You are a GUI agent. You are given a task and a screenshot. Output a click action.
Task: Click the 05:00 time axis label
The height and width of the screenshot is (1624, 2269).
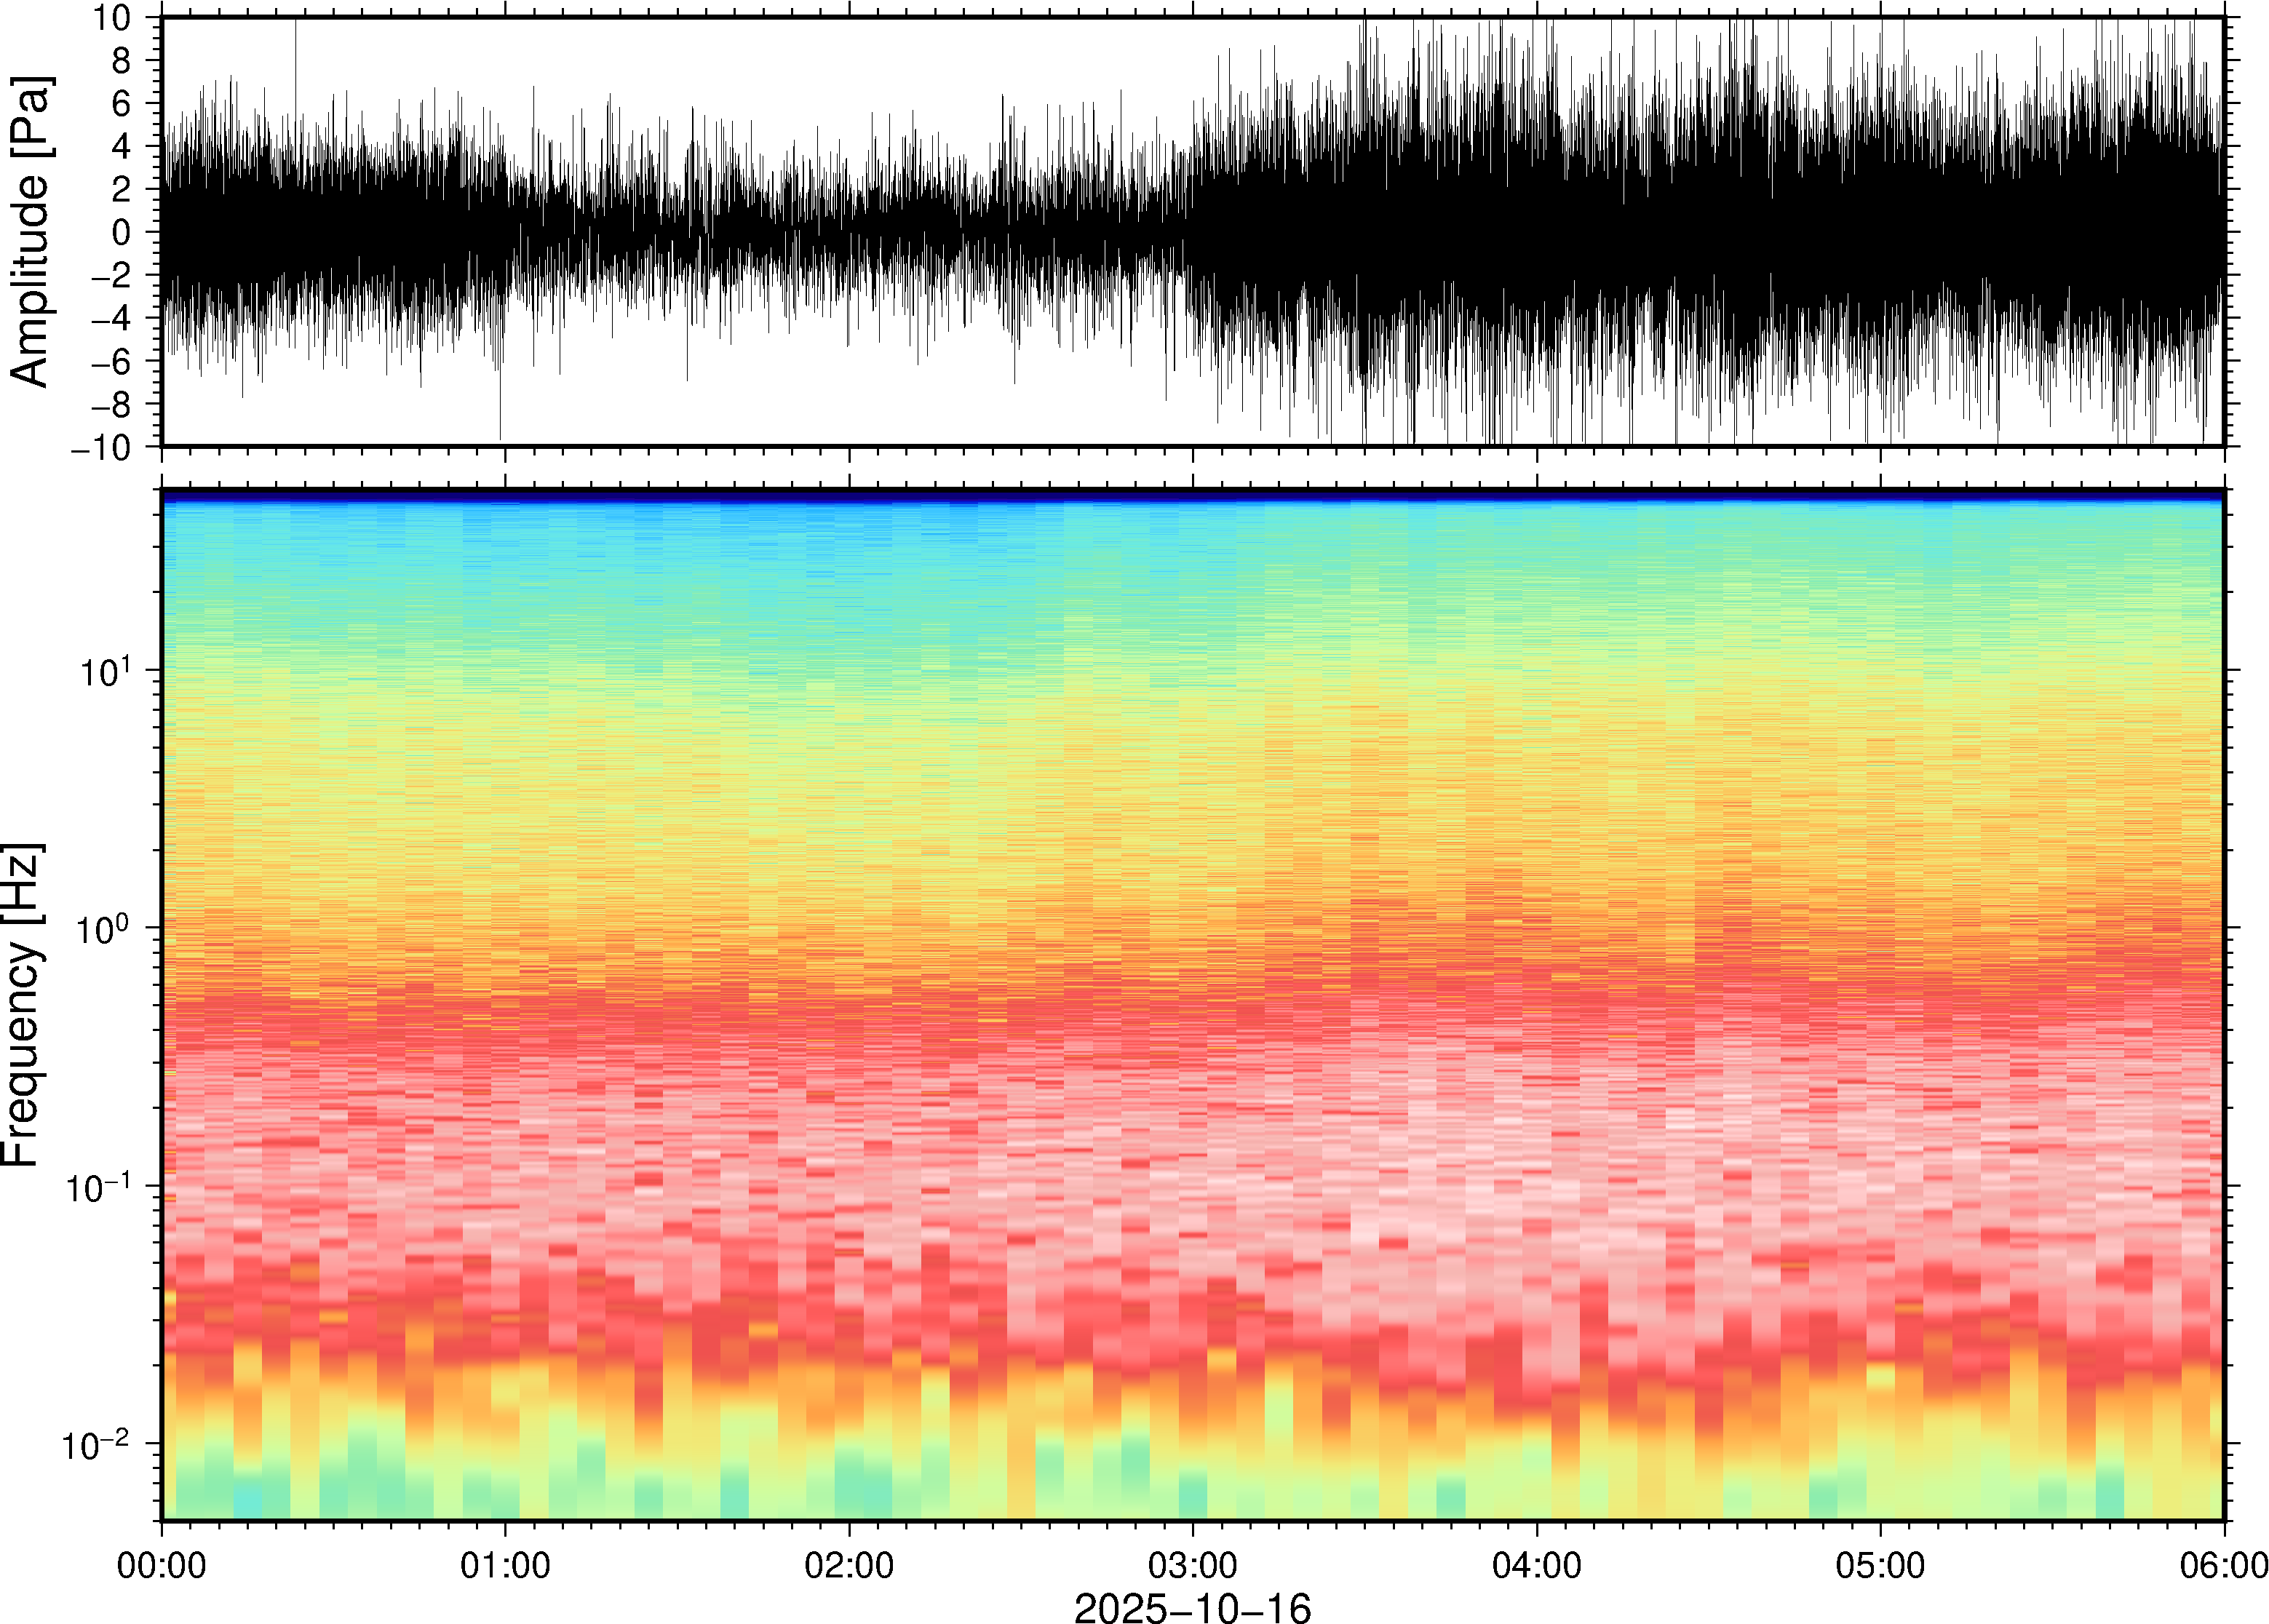pos(1880,1565)
